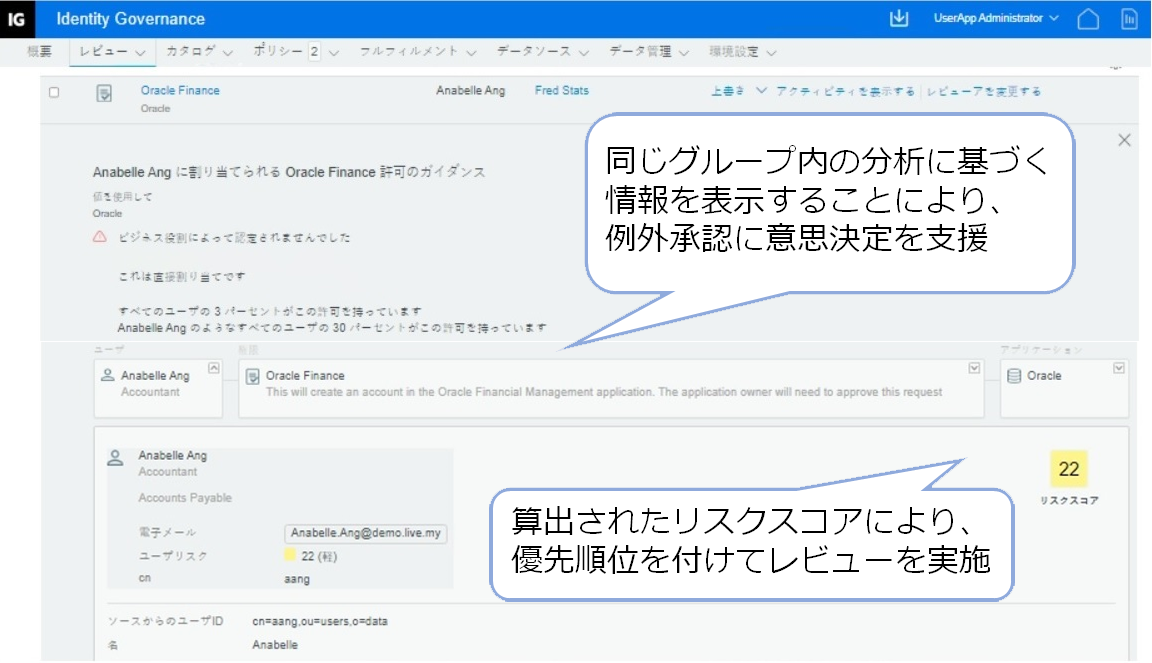Open the report chart icon in header
Screen dimensions: 1152x663
coord(1129,19)
